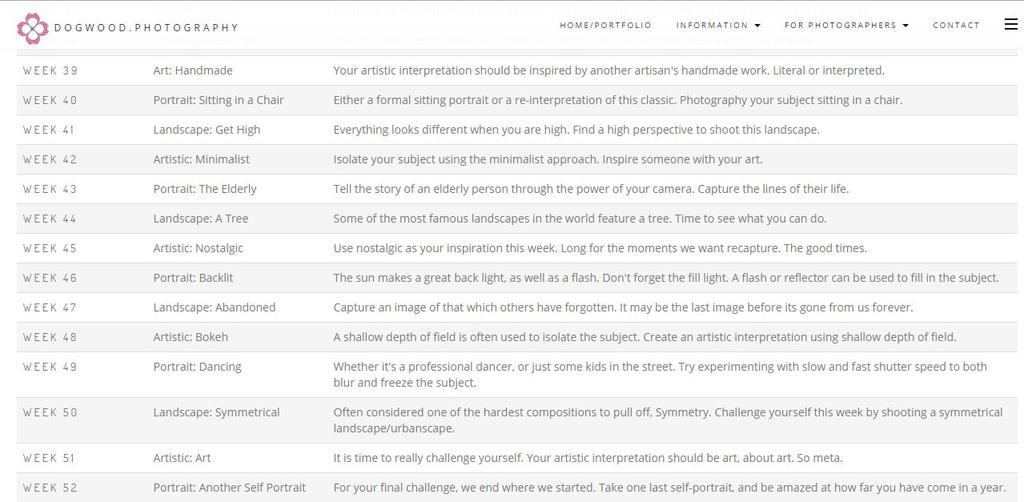Expand the For Photographers dropdown
1024x502 pixels.
(x=846, y=25)
